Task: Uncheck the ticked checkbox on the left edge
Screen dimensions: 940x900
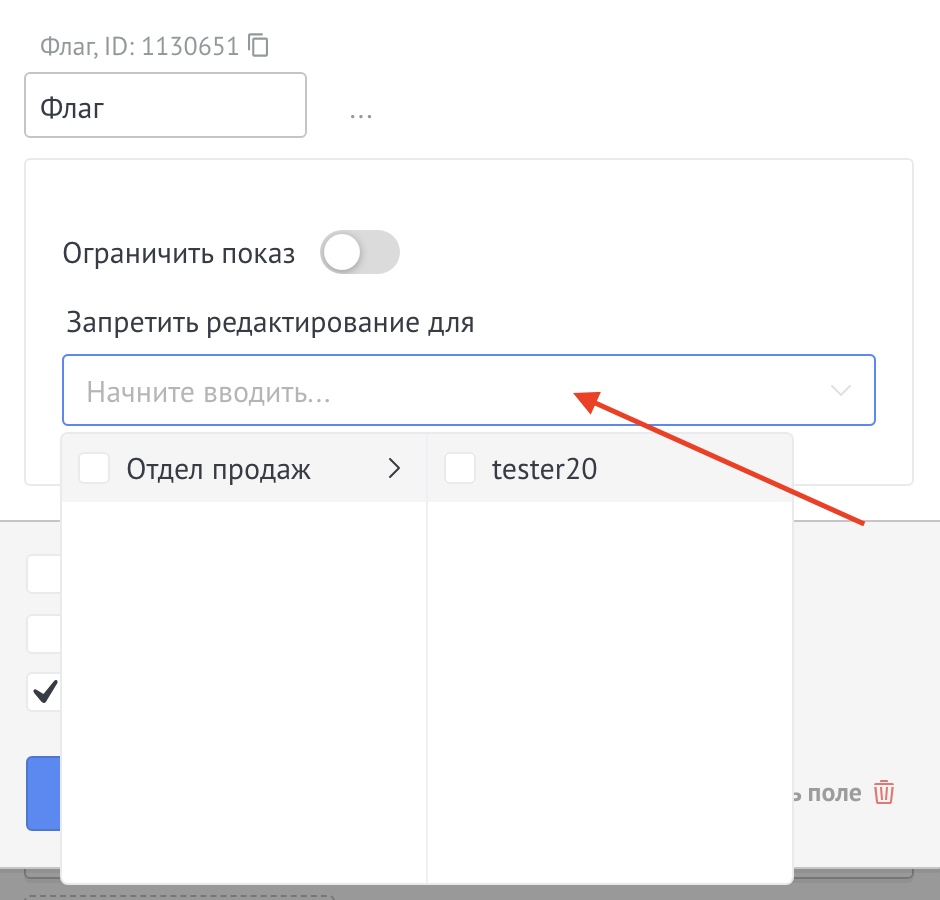Action: (44, 692)
